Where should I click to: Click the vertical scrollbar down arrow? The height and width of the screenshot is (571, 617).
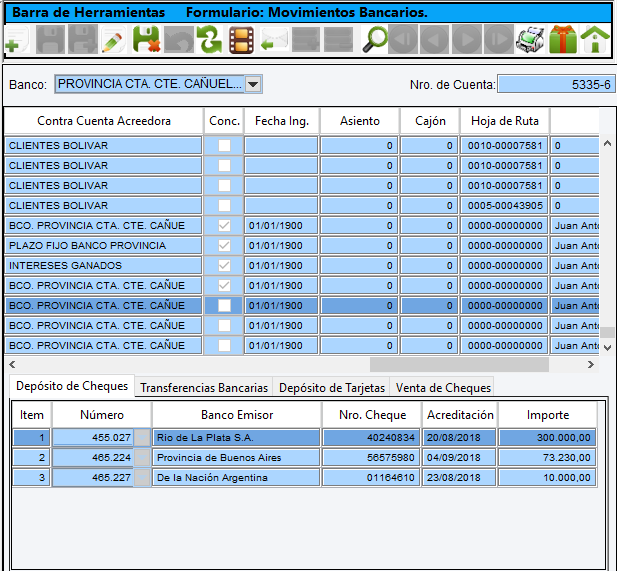tap(608, 348)
